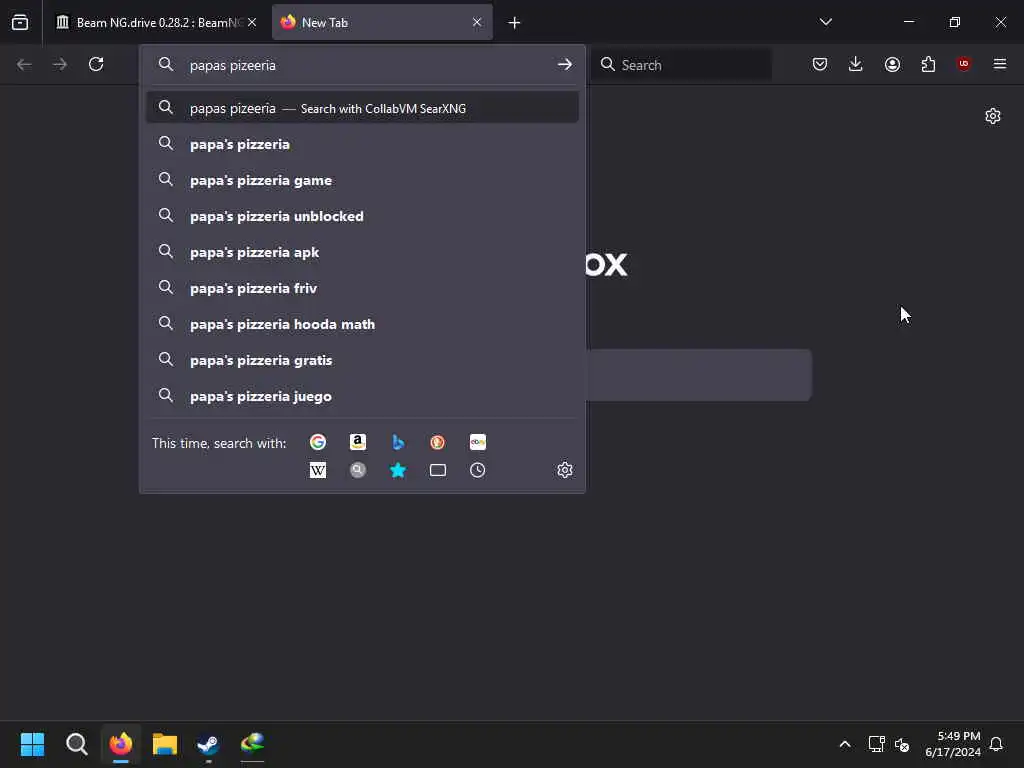Click Firefox icon on taskbar
Image resolution: width=1024 pixels, height=768 pixels.
(x=121, y=744)
